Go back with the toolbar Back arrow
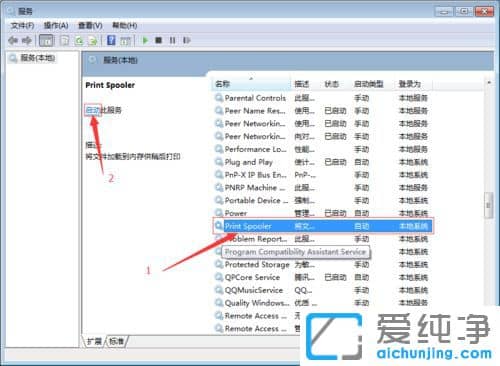 (13, 41)
